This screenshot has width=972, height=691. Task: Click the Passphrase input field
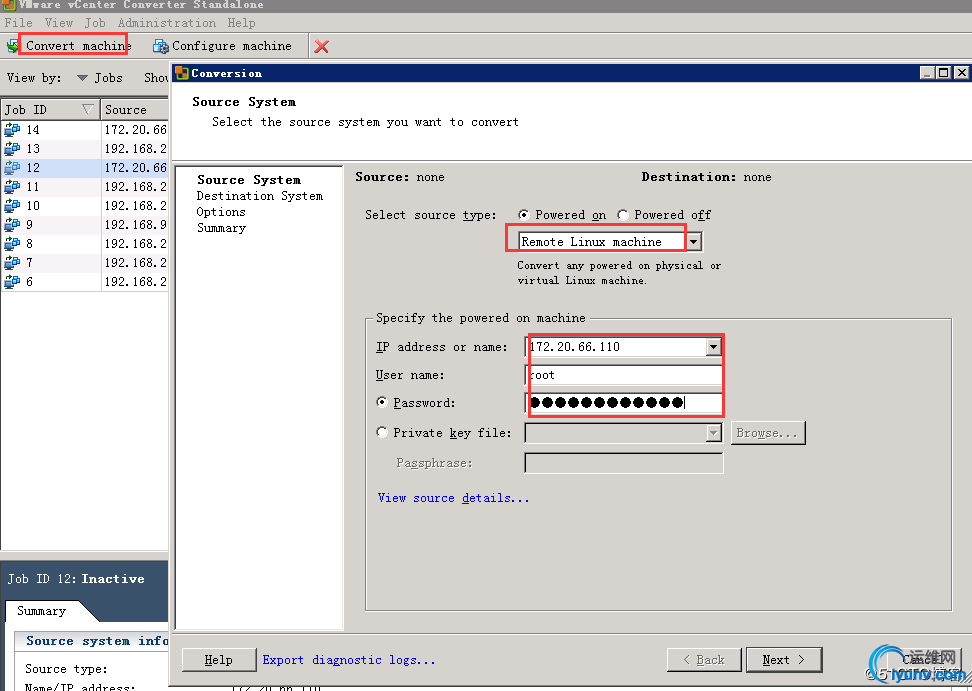coord(624,463)
